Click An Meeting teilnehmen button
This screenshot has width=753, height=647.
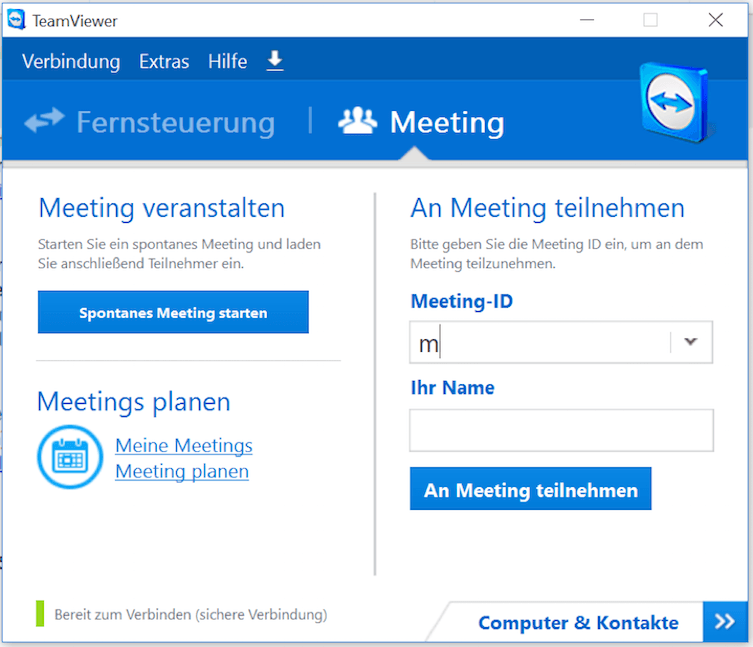[530, 488]
